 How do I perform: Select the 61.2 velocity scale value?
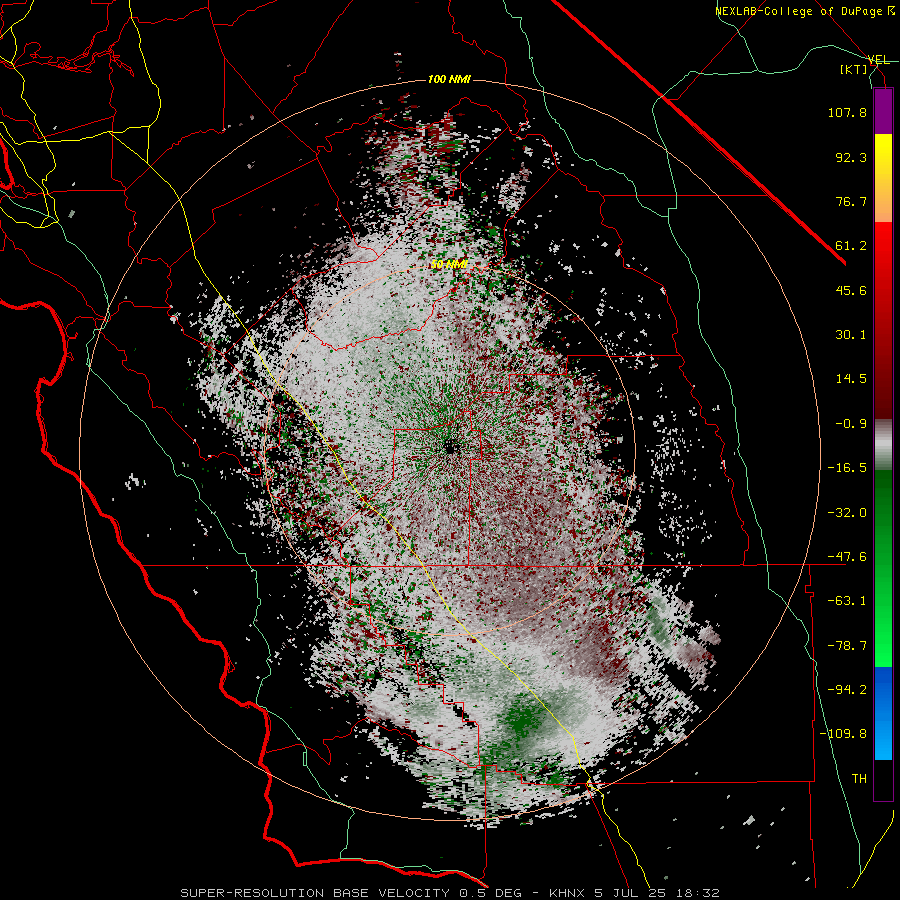coord(851,246)
